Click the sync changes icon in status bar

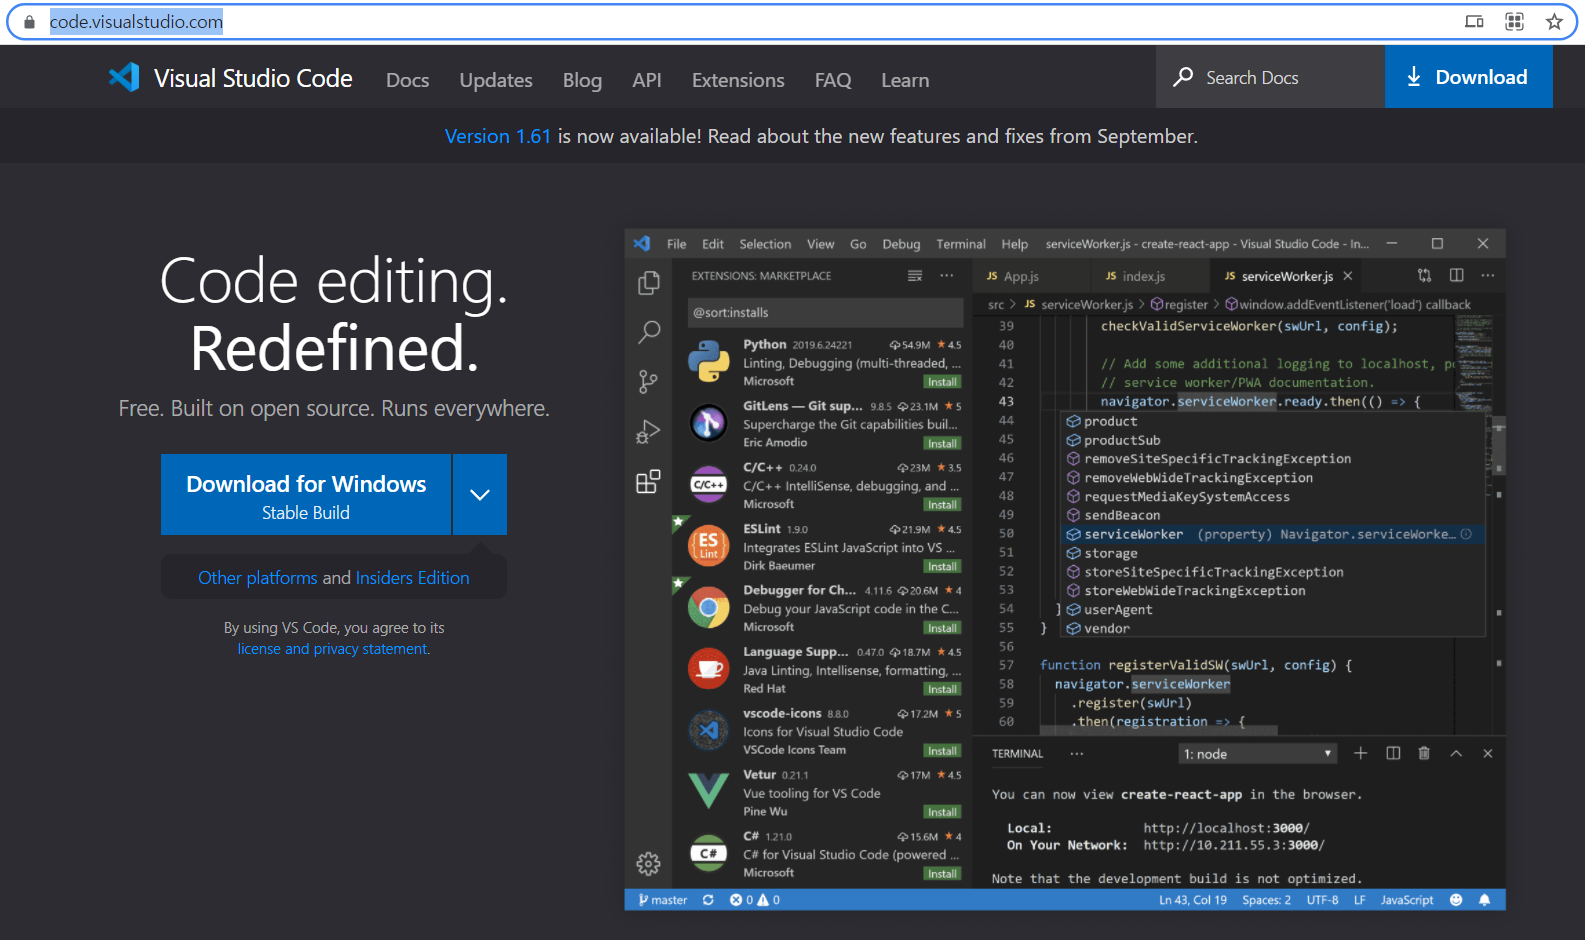click(x=708, y=900)
